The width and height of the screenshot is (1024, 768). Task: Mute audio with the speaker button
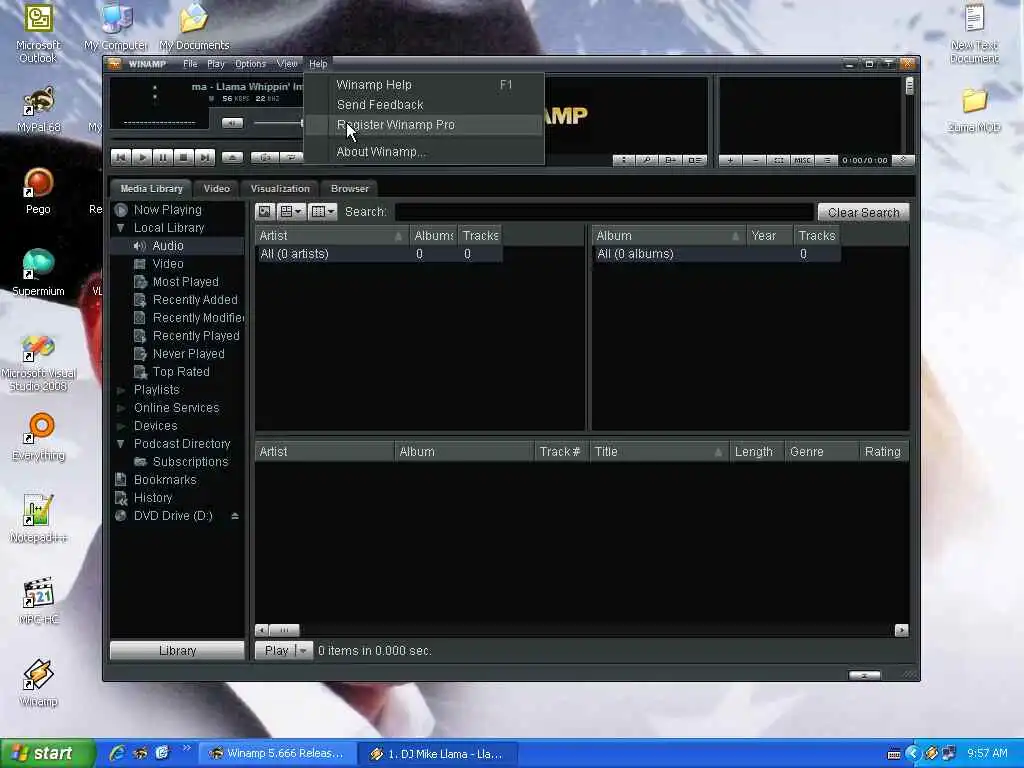point(232,123)
